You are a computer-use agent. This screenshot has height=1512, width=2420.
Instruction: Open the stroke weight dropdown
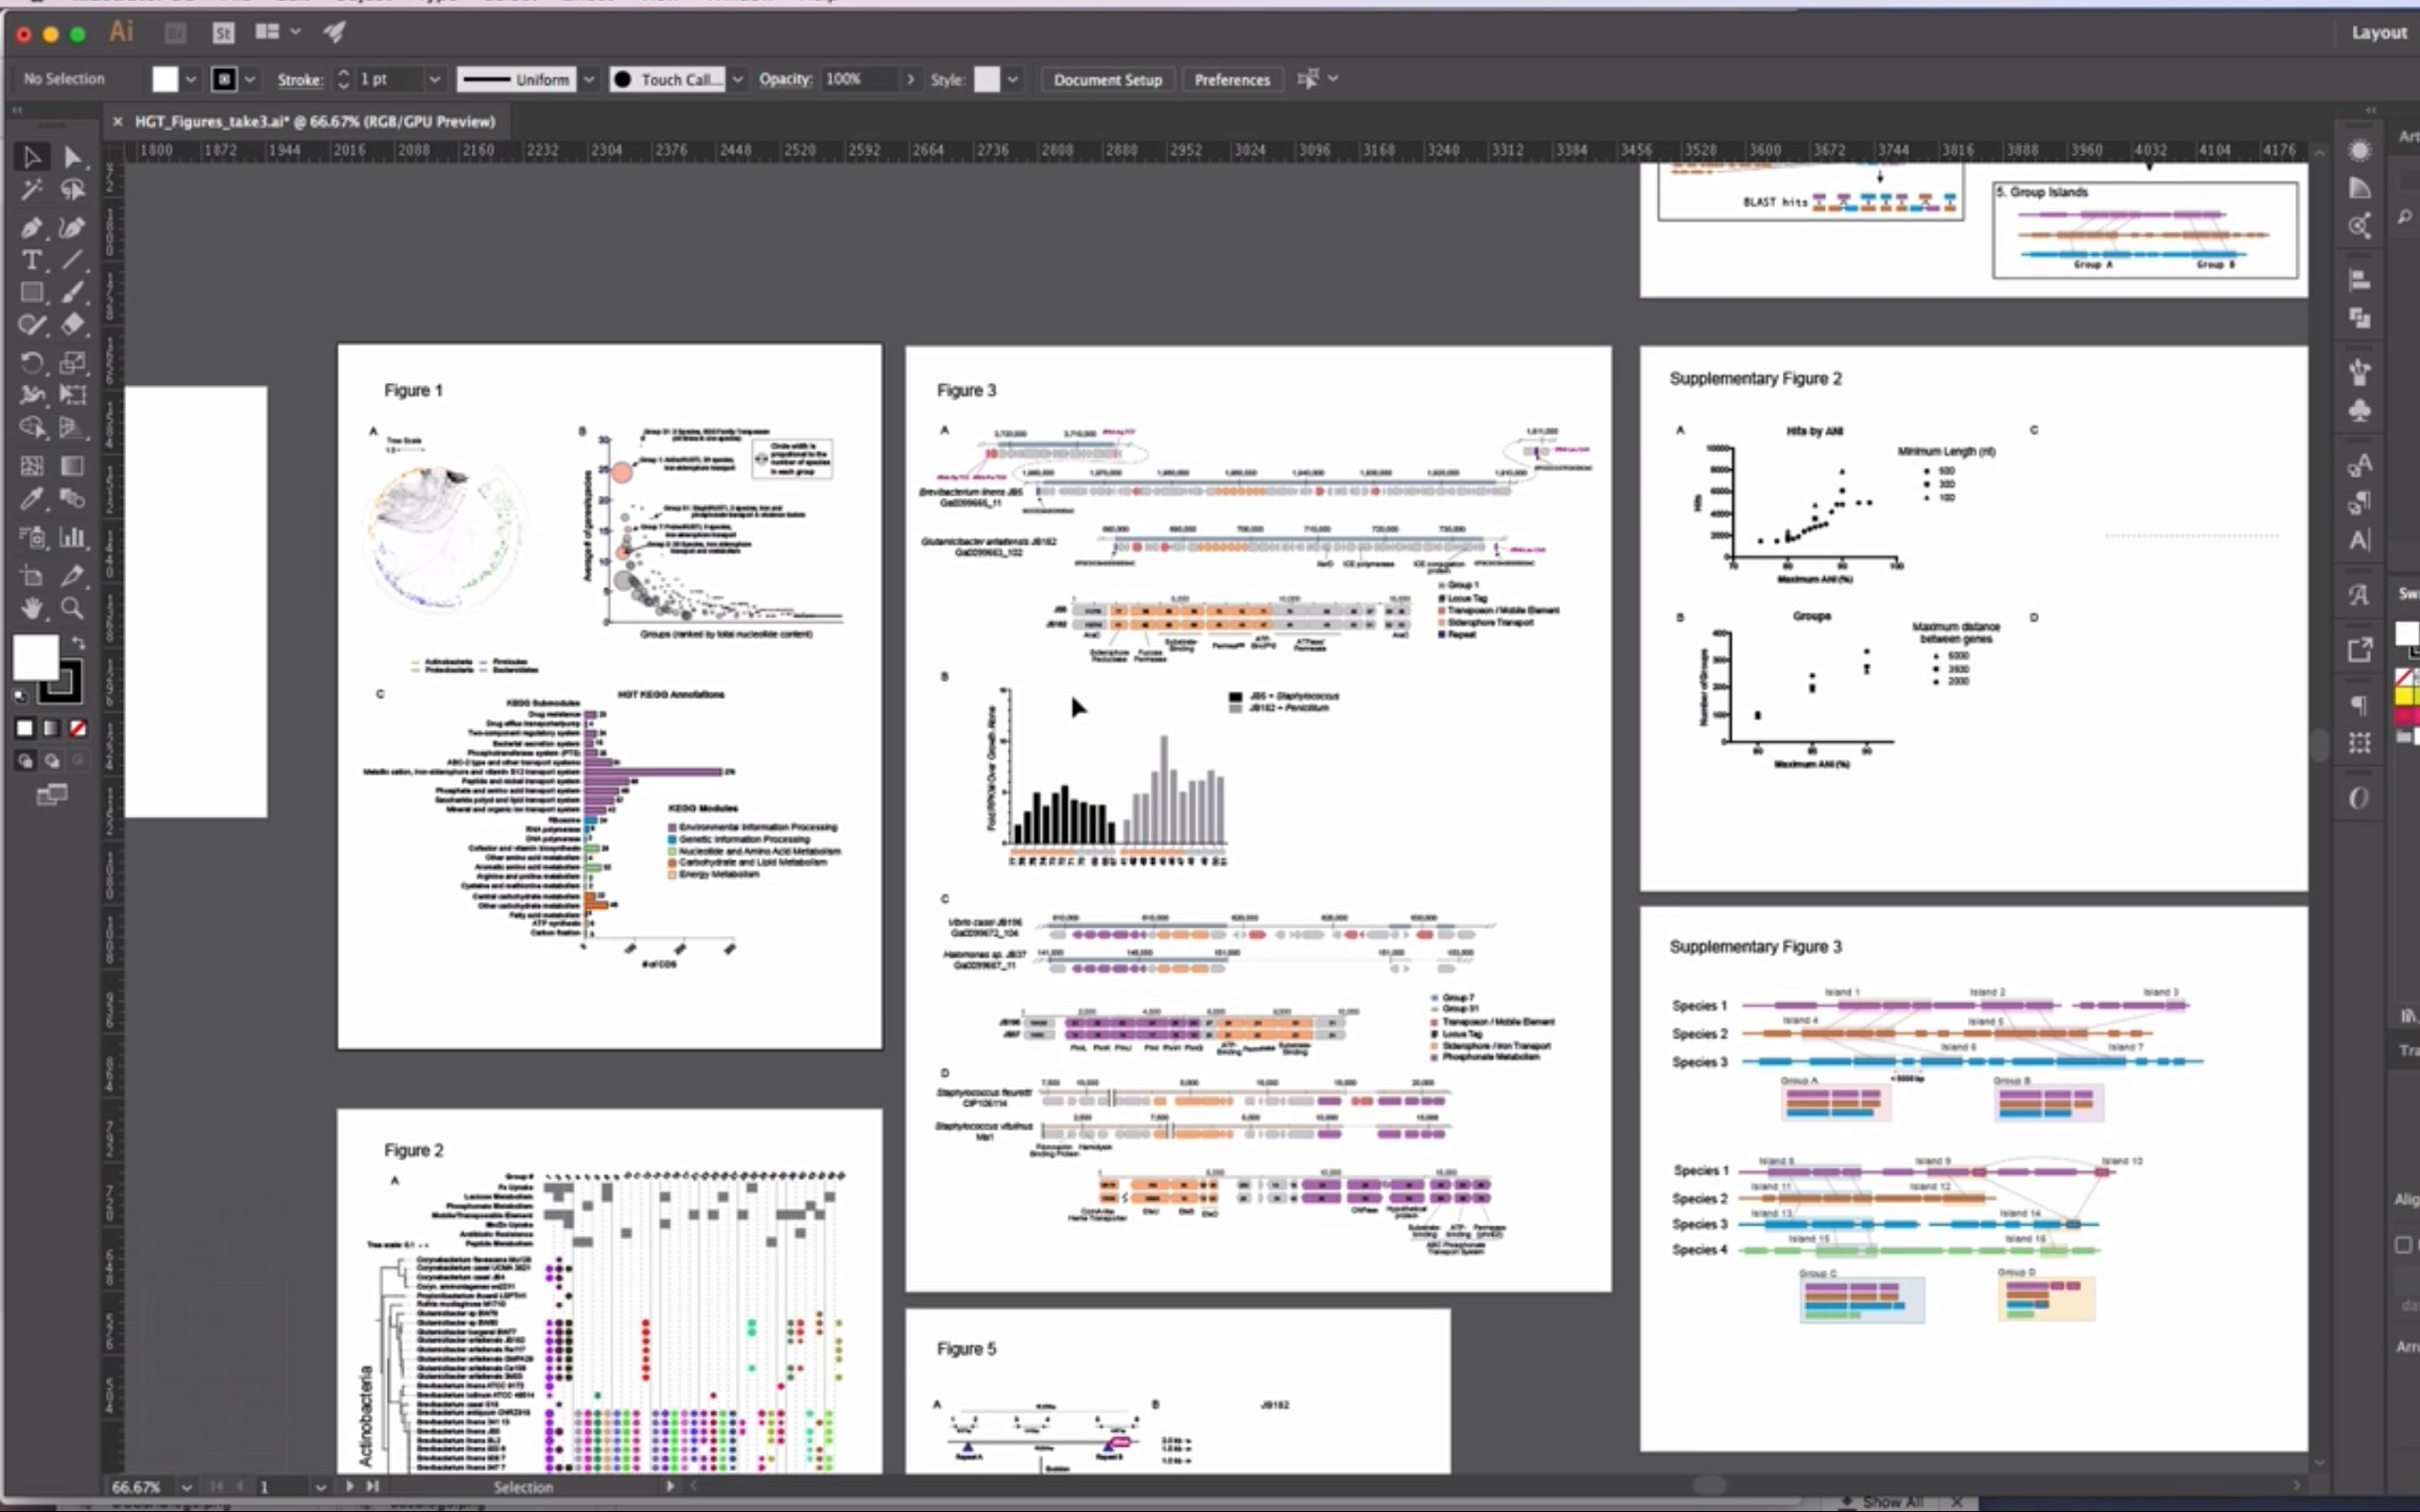pos(435,79)
